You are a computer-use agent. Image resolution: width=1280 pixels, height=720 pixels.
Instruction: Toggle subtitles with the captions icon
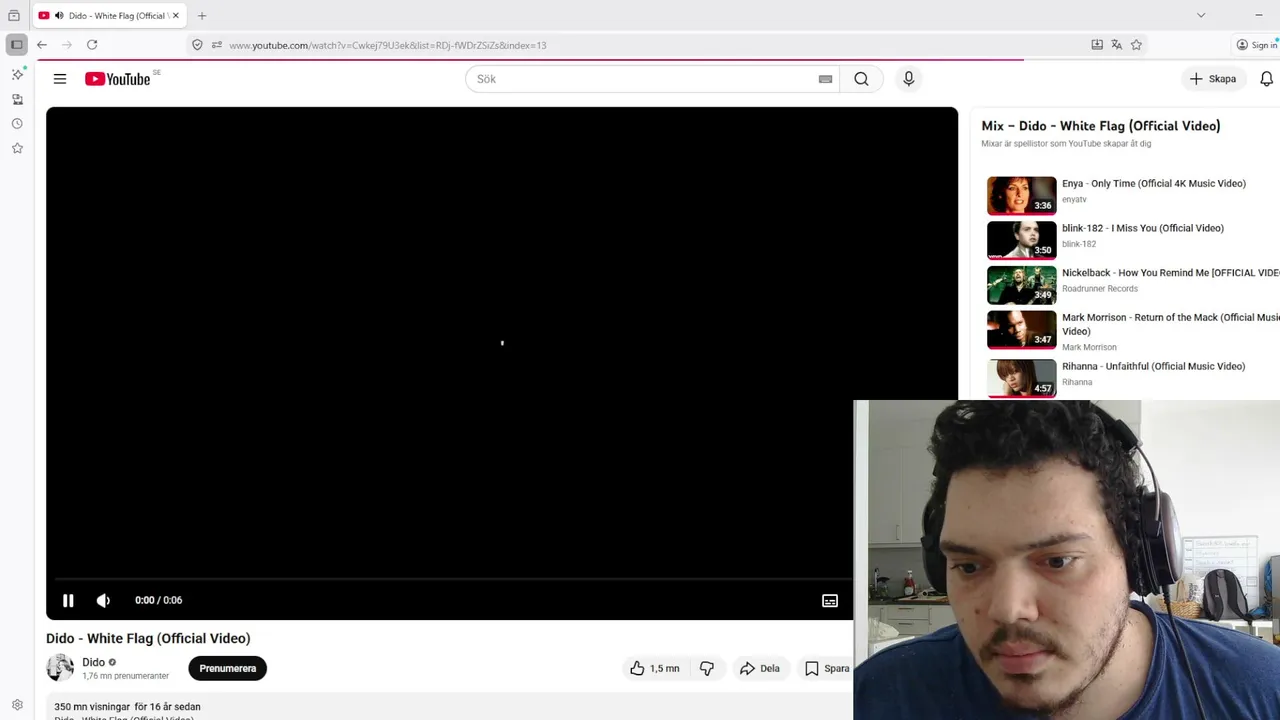(830, 600)
